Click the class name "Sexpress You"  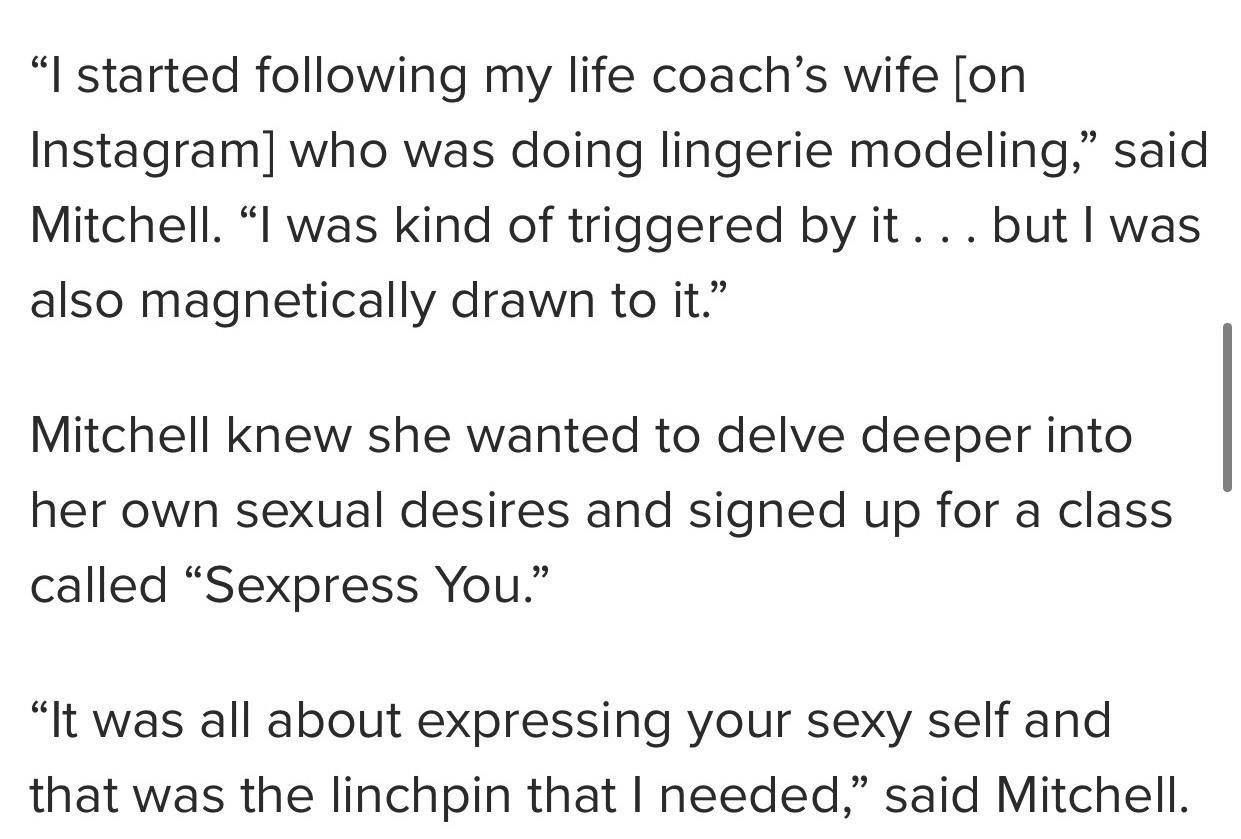(365, 586)
